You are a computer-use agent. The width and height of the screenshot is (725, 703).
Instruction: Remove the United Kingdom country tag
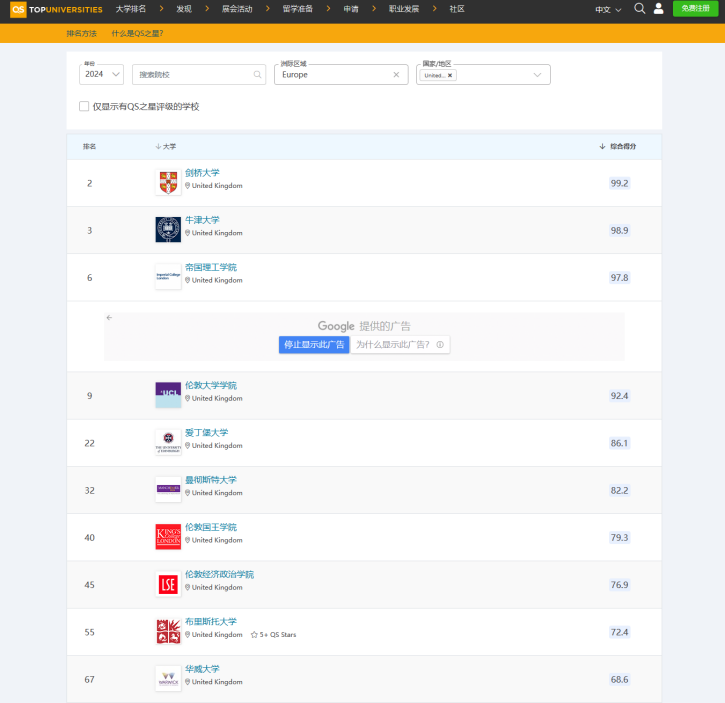(x=450, y=75)
